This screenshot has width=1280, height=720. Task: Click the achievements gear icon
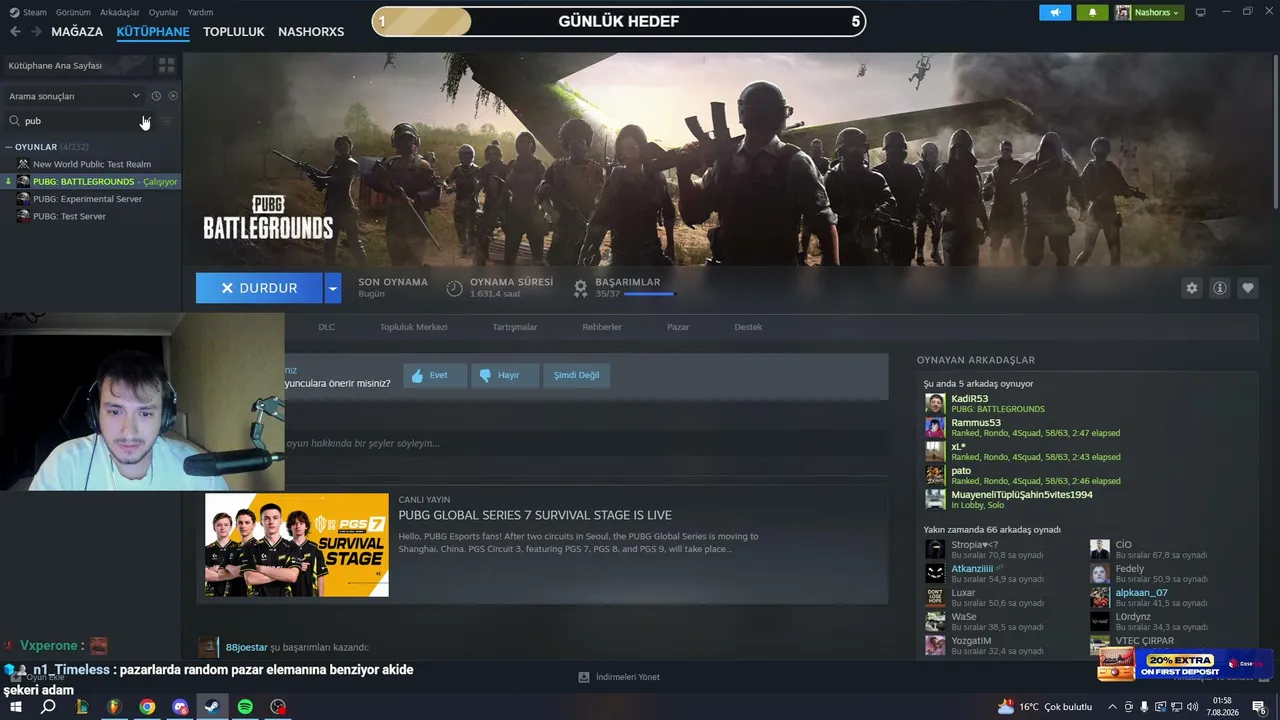[580, 288]
